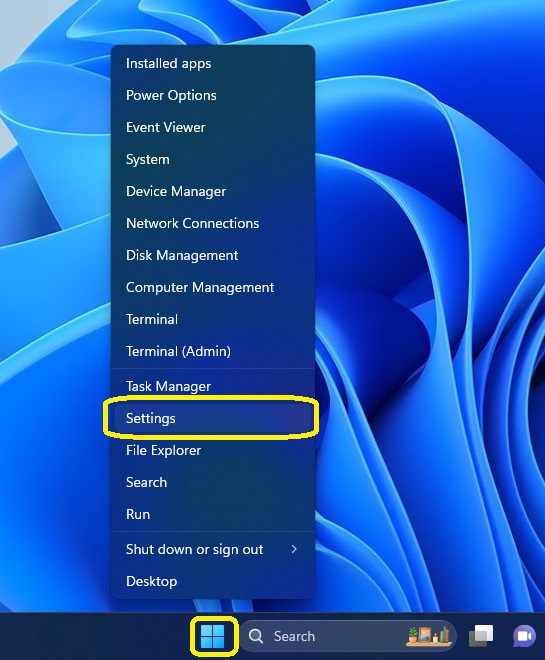545x660 pixels.
Task: Open File Explorer from the menu
Action: point(213,450)
